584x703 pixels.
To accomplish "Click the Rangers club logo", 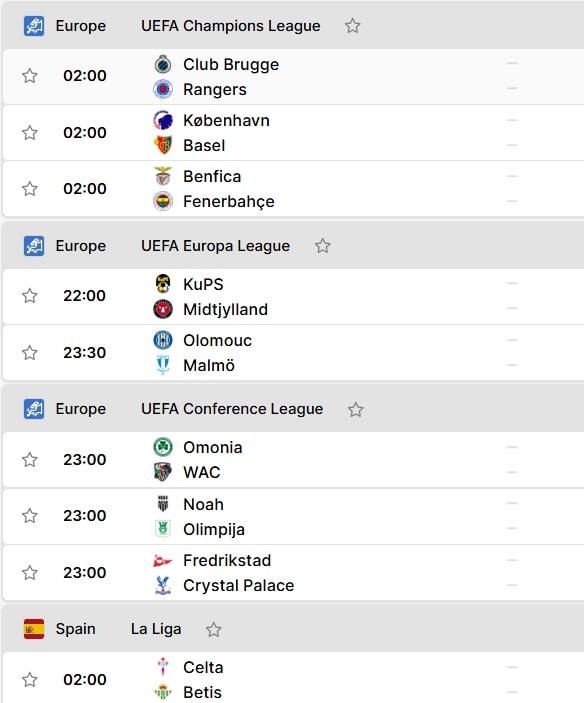I will point(163,89).
